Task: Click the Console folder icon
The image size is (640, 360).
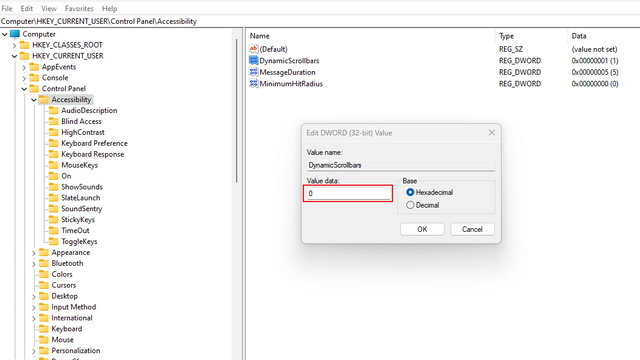Action: [34, 78]
